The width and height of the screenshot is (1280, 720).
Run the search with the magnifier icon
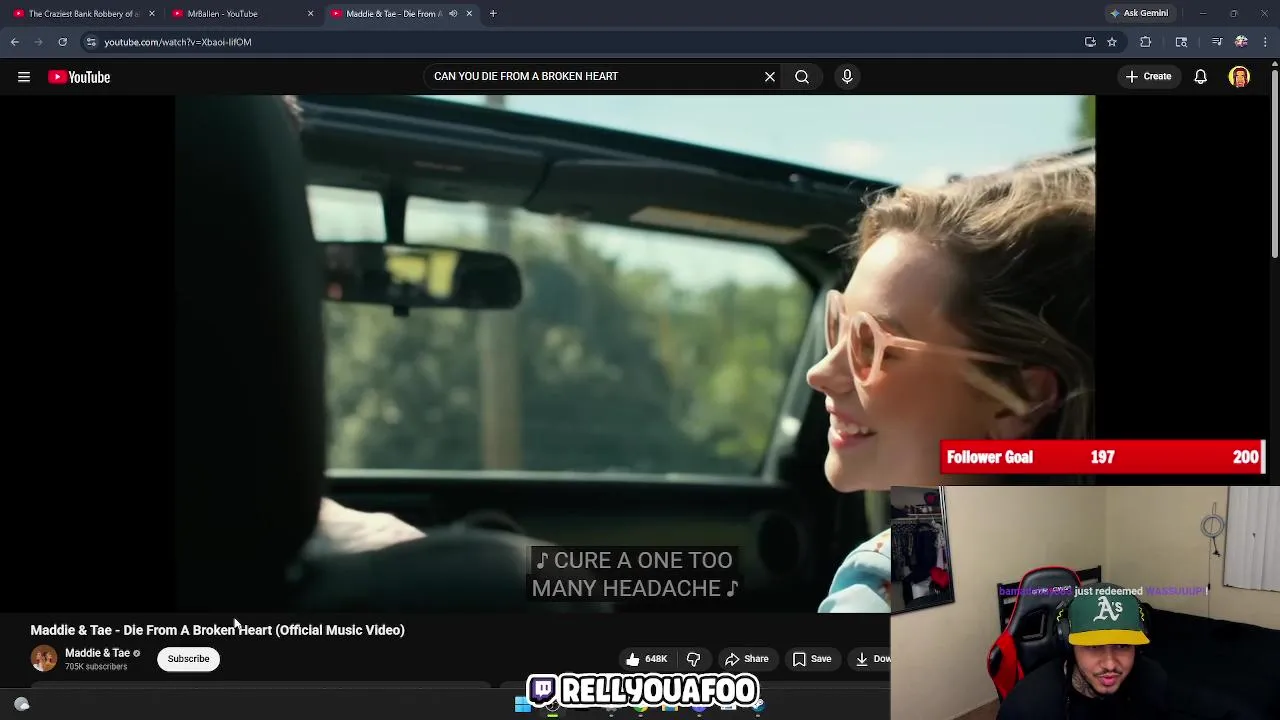click(802, 76)
